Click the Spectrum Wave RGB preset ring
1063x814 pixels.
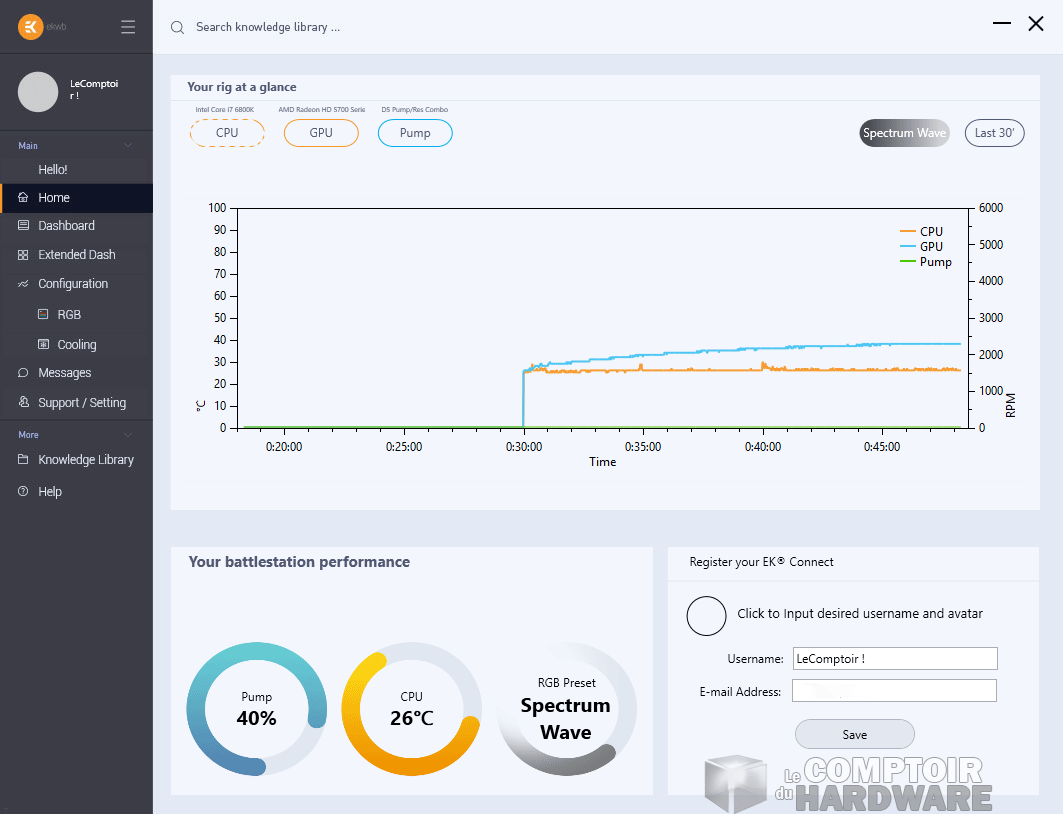point(566,710)
